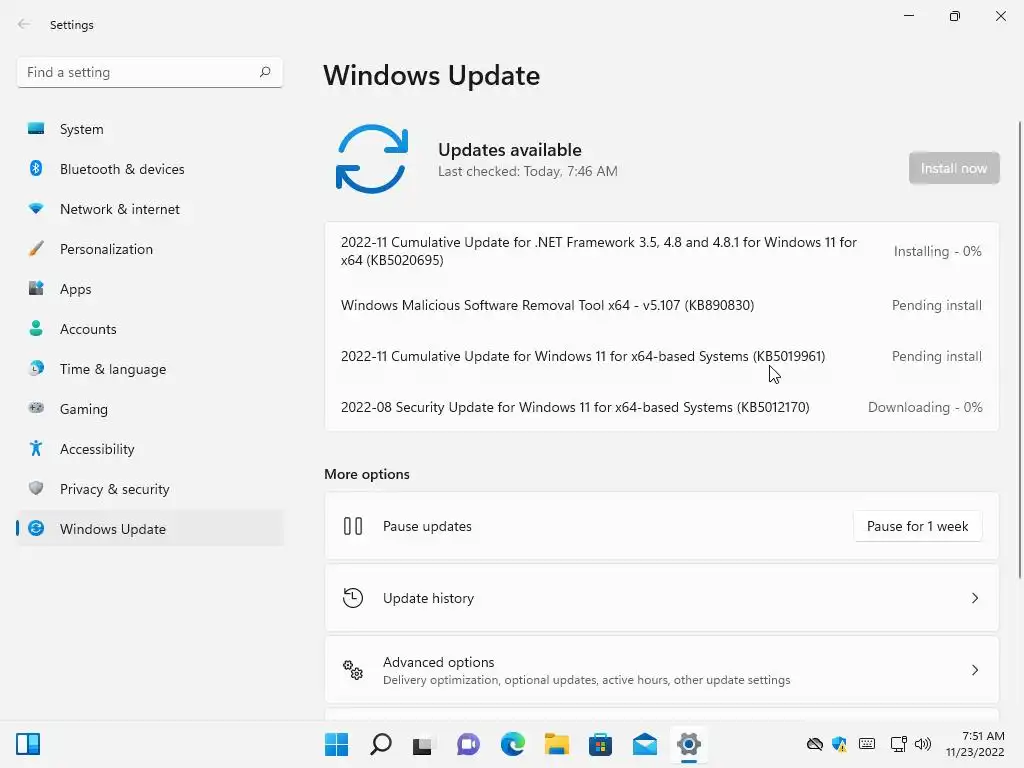The height and width of the screenshot is (768, 1024).
Task: Click the page vertical scrollbar
Action: click(x=1019, y=349)
